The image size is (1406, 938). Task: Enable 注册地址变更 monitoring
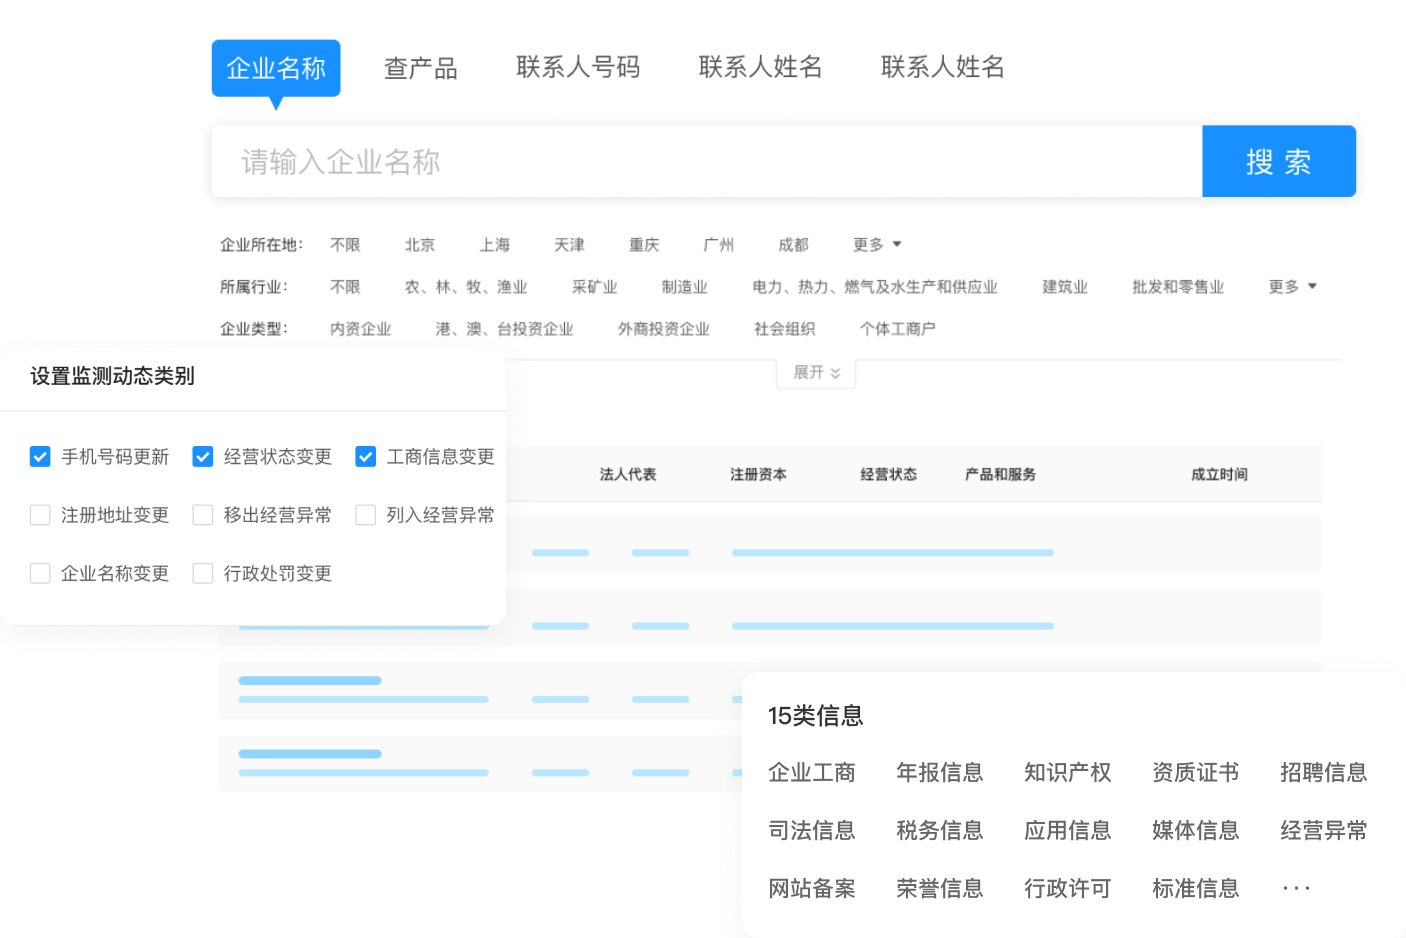(40, 515)
